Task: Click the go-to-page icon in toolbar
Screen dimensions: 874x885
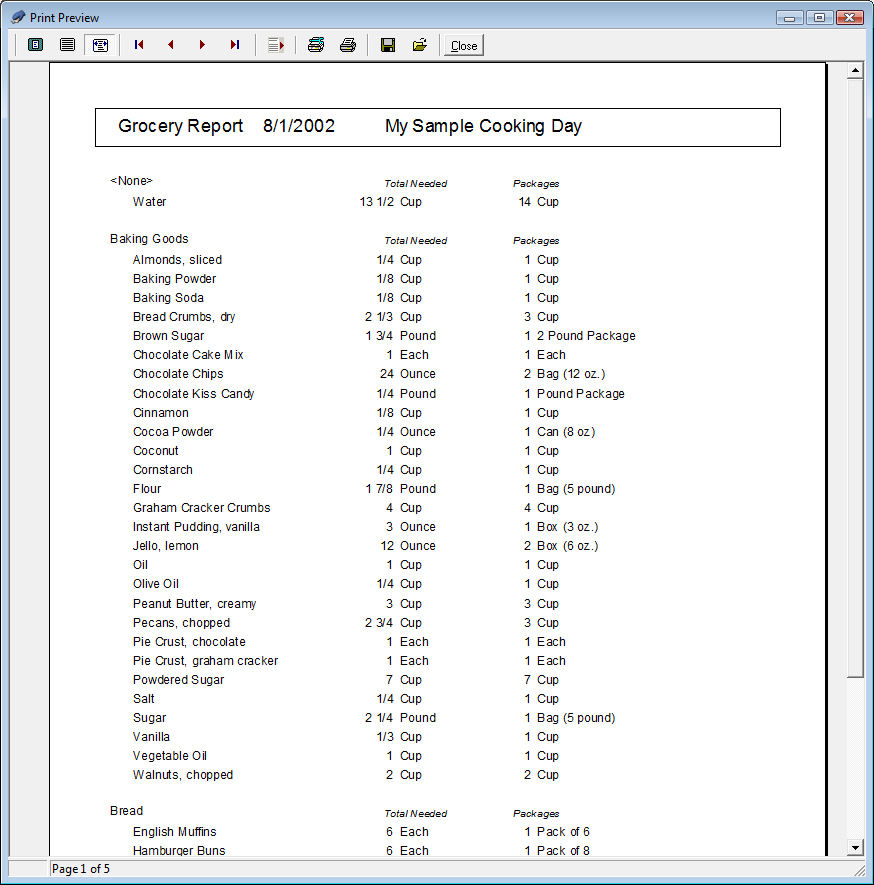Action: tap(276, 45)
